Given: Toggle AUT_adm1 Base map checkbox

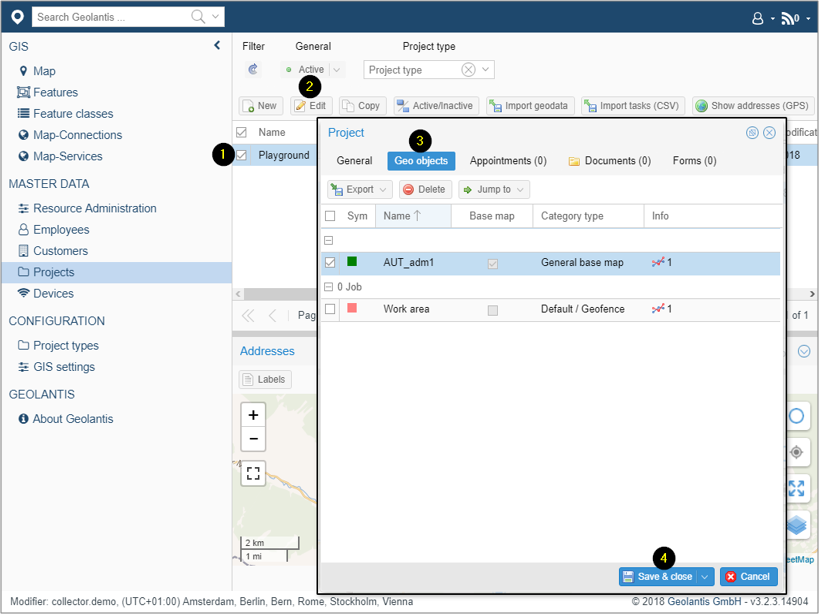Looking at the screenshot, I should [x=493, y=264].
